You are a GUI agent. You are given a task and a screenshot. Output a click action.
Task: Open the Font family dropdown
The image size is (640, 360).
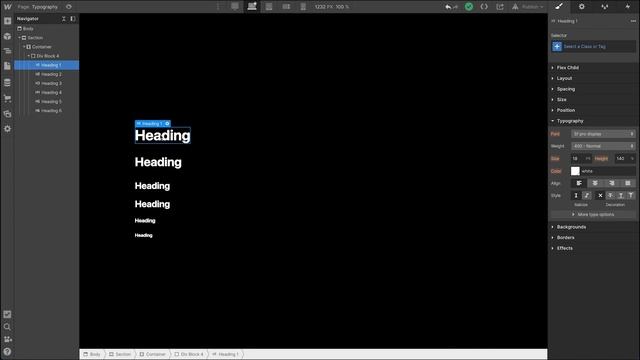[603, 134]
